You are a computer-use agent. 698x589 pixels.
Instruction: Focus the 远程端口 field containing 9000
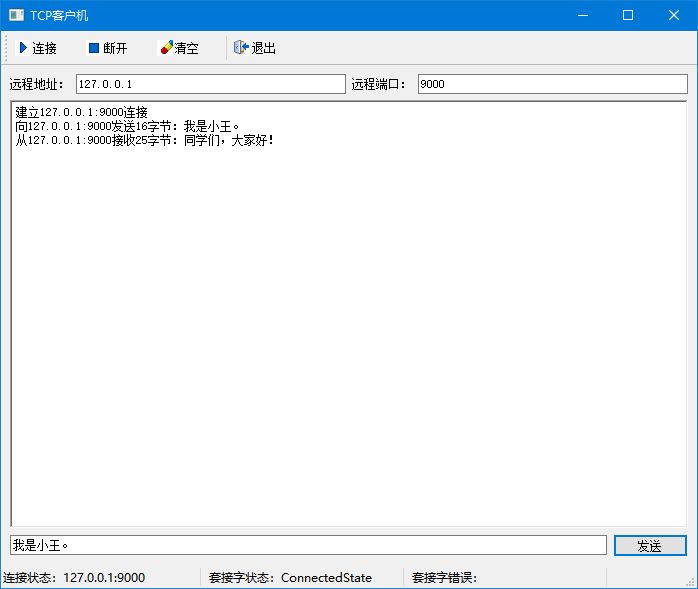pyautogui.click(x=552, y=84)
